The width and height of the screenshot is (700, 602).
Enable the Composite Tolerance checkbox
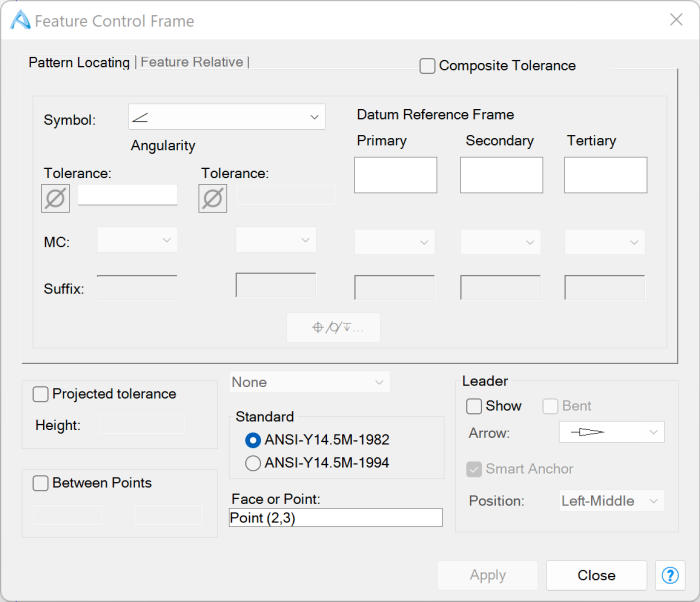428,66
